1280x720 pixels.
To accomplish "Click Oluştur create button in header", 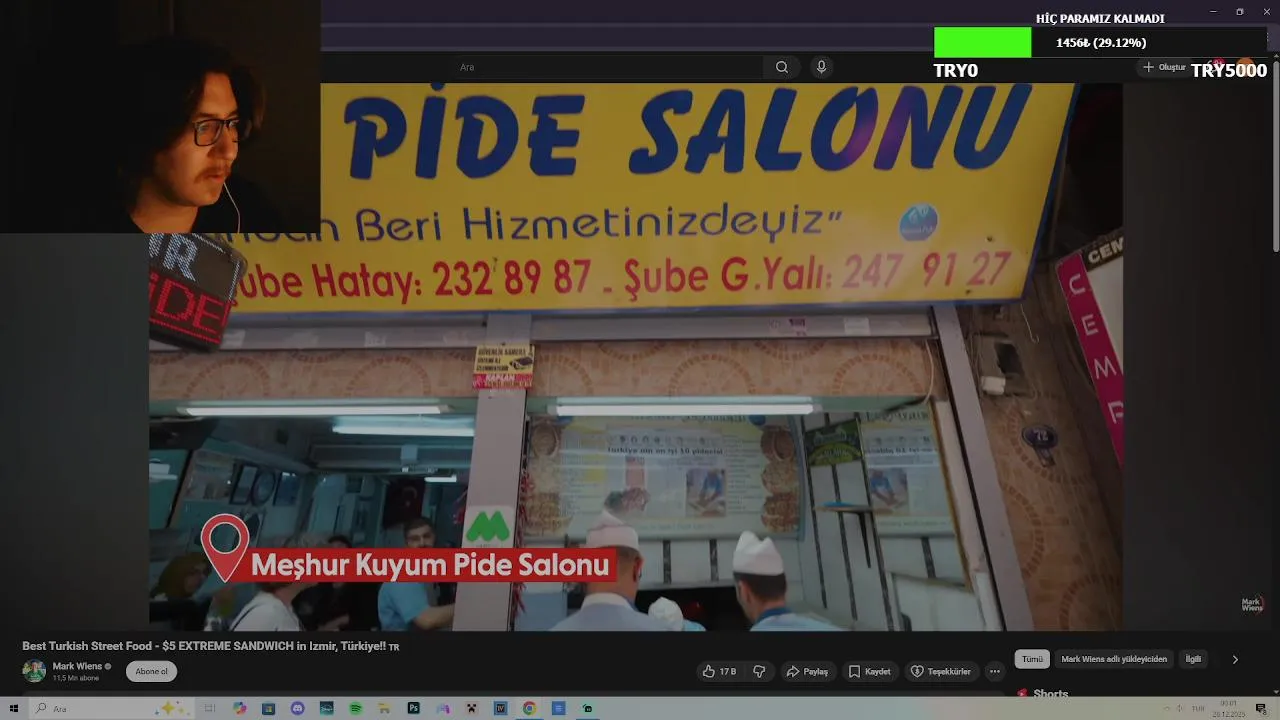I will tap(1165, 67).
